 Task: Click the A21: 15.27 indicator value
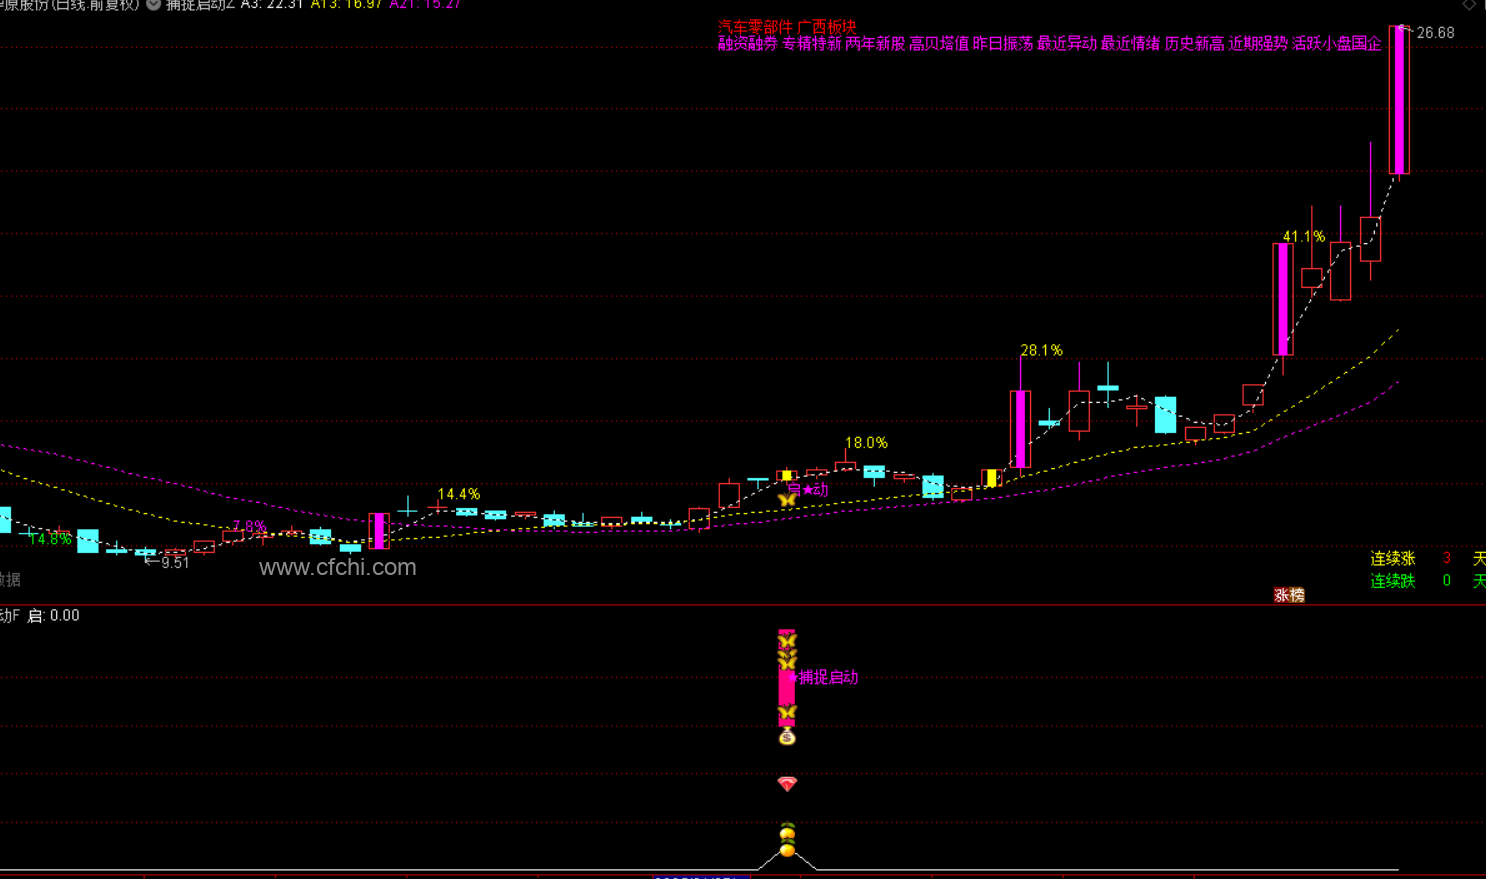426,5
